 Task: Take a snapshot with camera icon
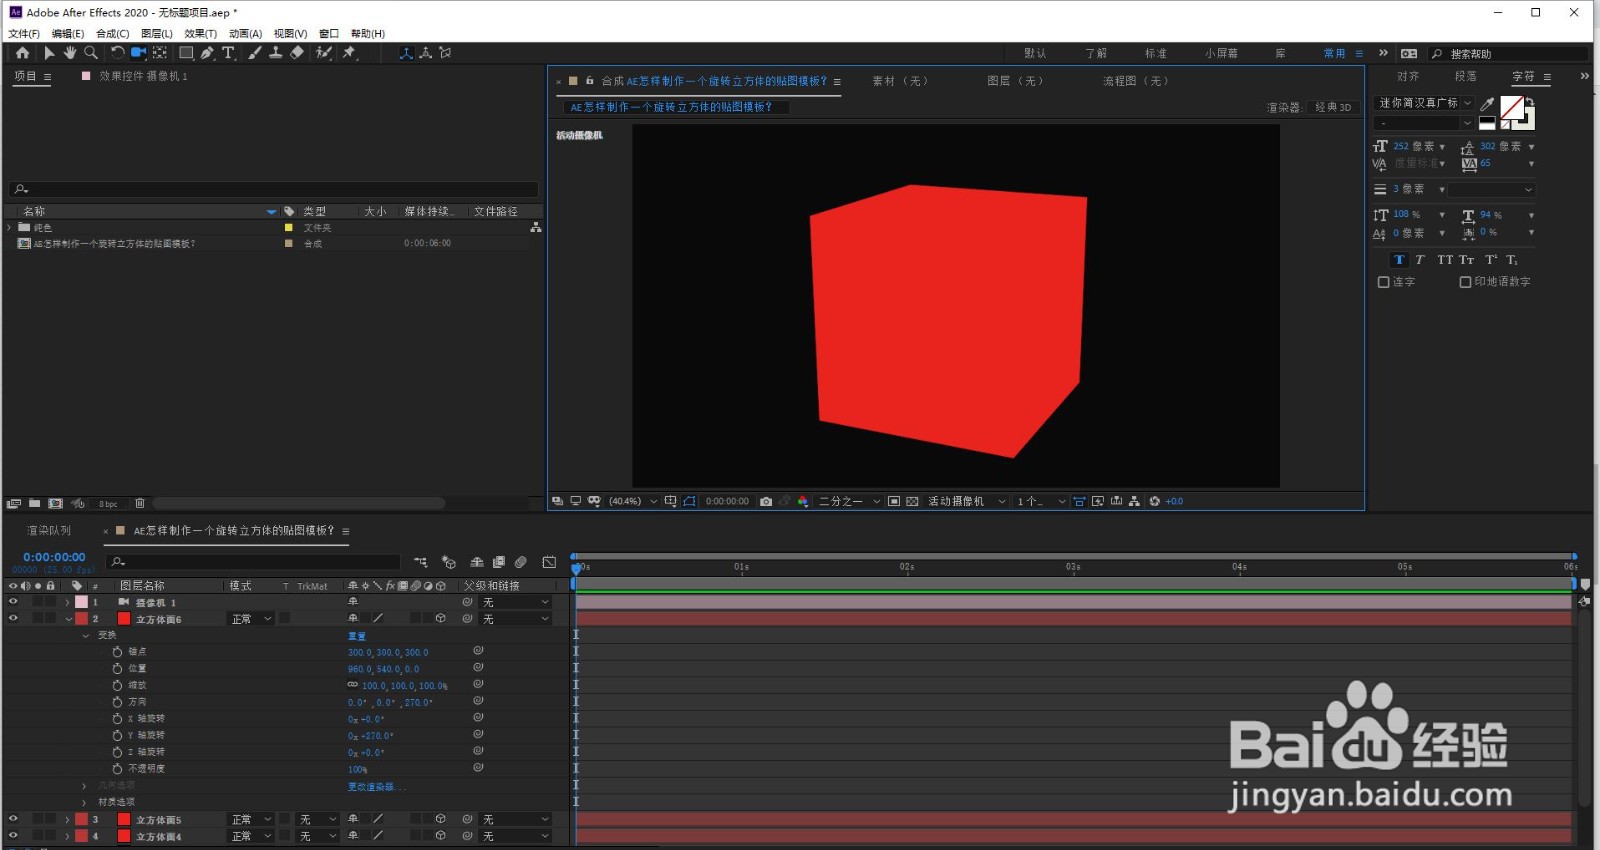point(766,502)
